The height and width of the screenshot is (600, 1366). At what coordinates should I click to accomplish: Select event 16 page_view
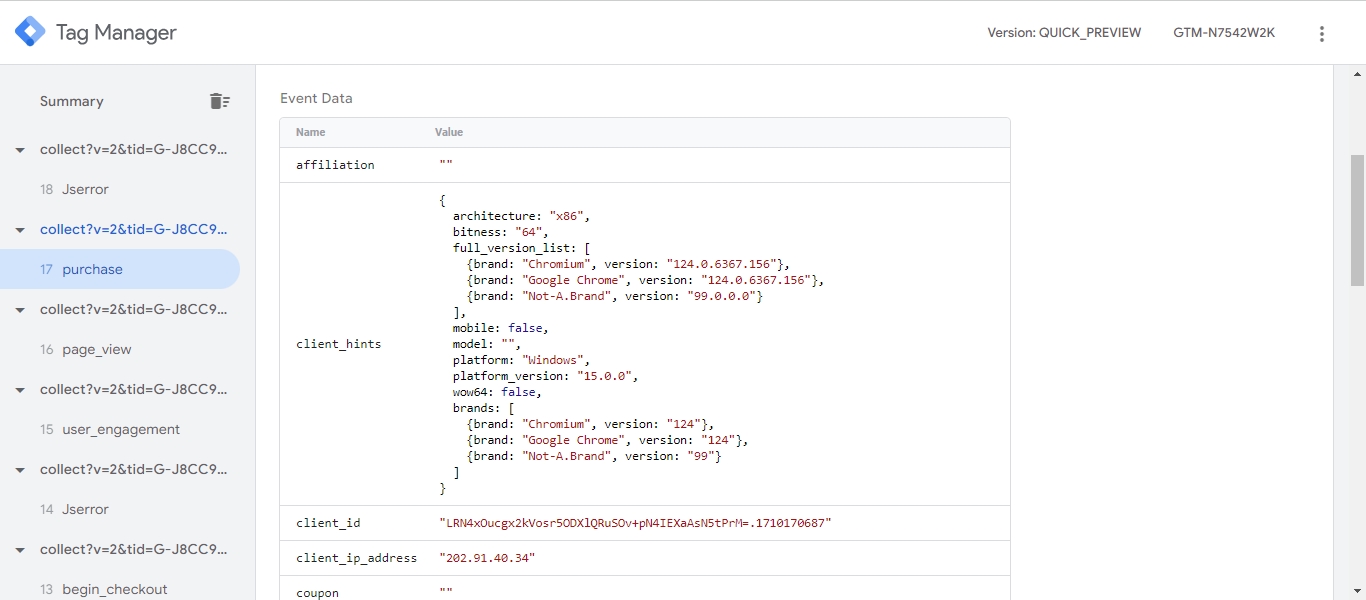[x=120, y=349]
